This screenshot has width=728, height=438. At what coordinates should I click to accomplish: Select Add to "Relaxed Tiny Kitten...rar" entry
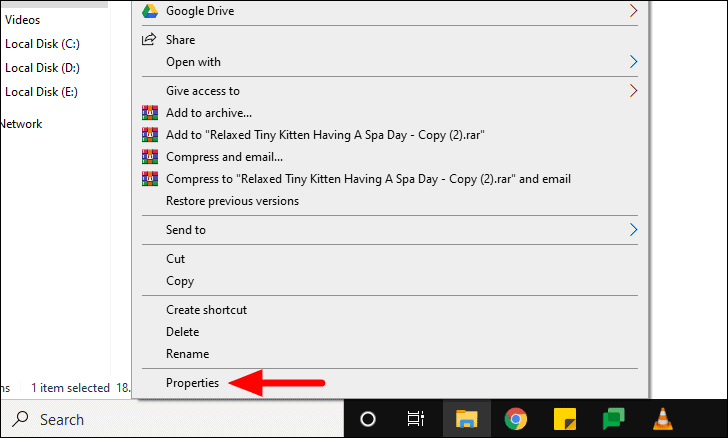390,135
